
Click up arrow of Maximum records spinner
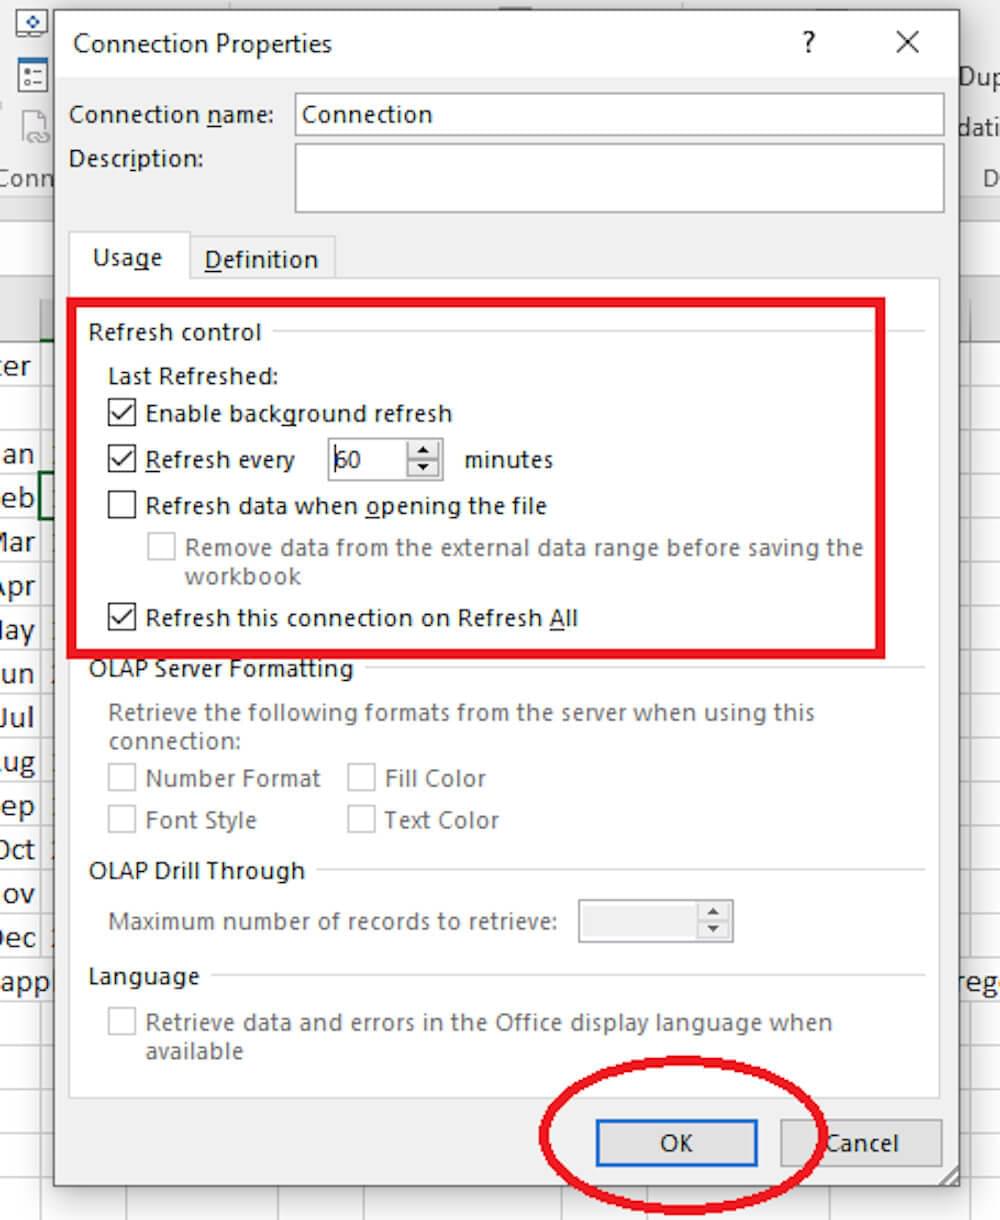click(x=712, y=912)
